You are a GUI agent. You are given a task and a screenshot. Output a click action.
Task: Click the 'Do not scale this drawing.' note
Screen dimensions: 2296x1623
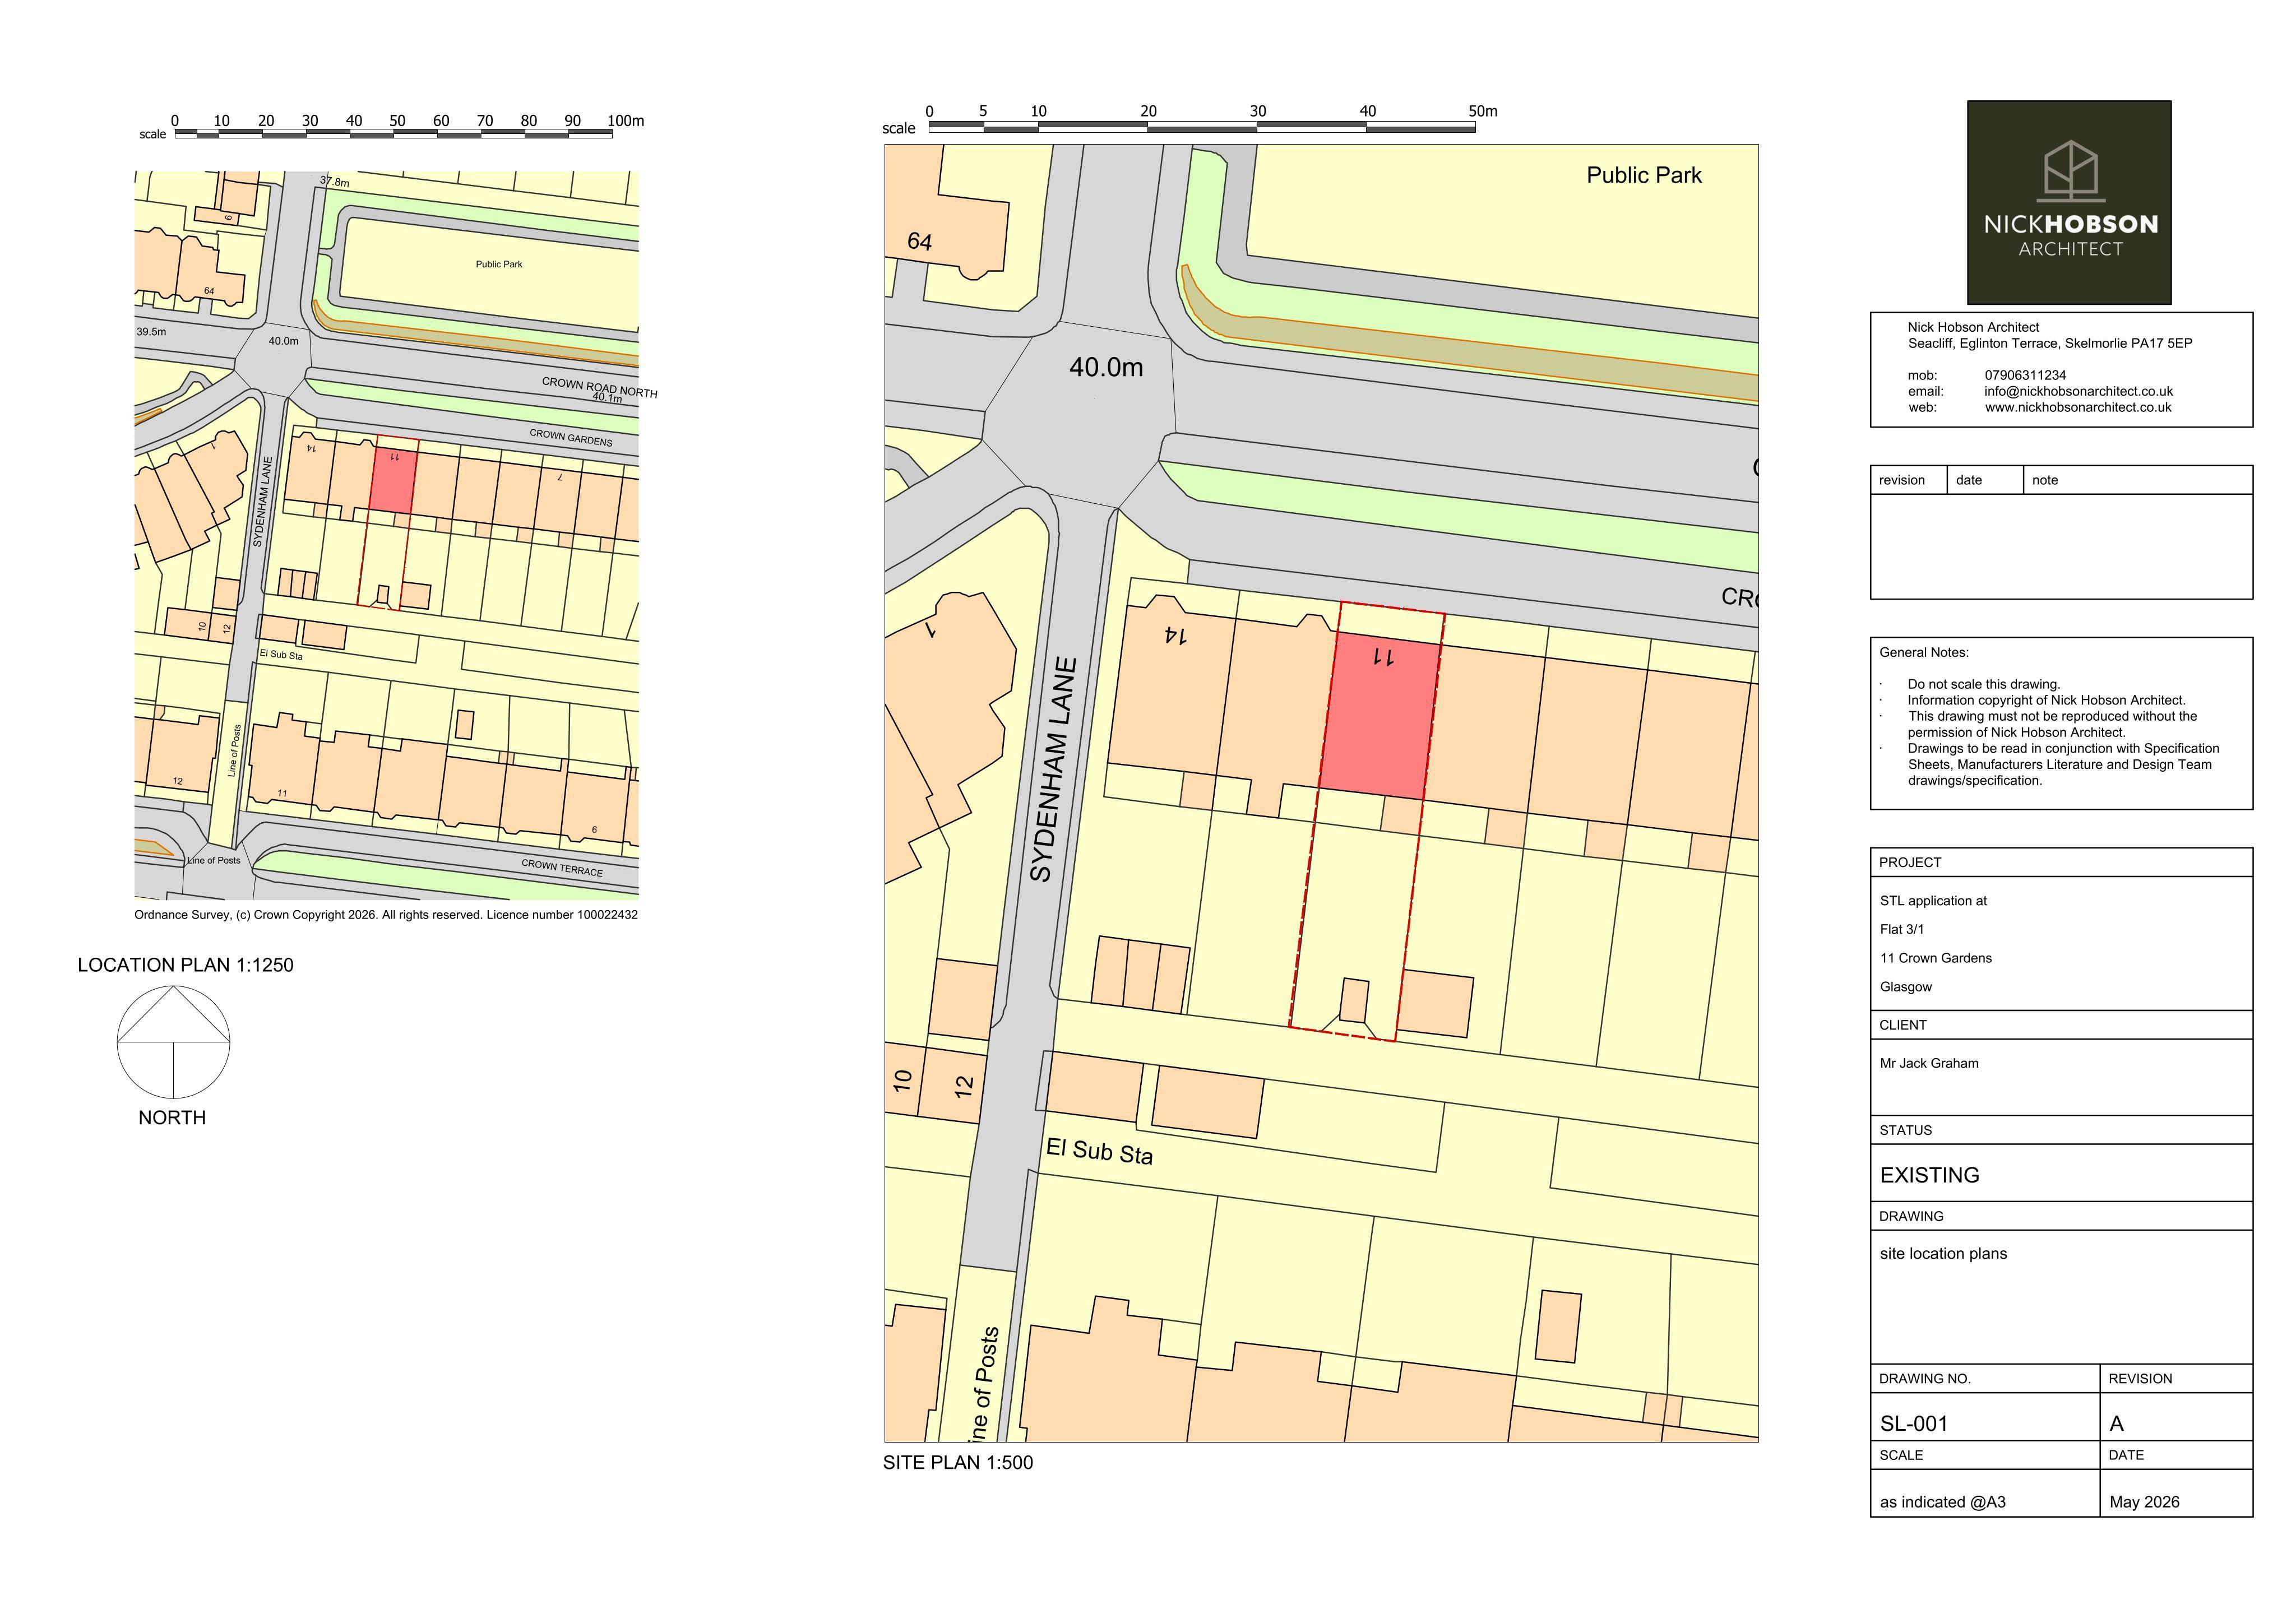[x=1984, y=684]
